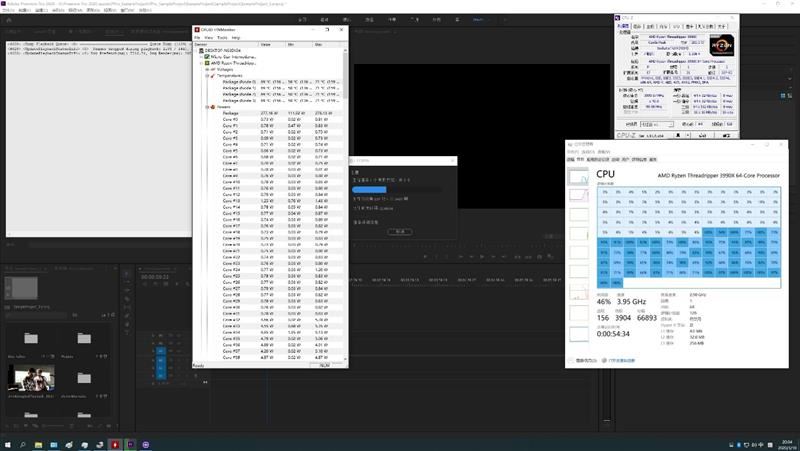
Task: Click the 46% utilization value in Task Manager
Action: (604, 302)
